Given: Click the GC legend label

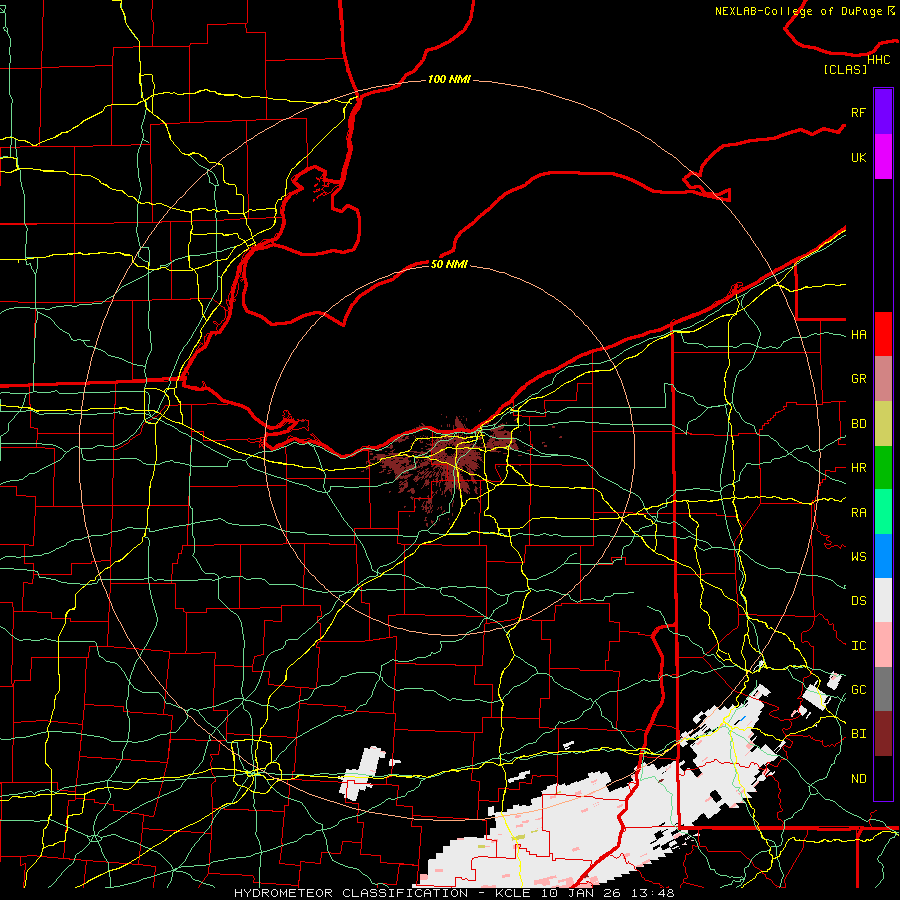Looking at the screenshot, I should pos(858,690).
